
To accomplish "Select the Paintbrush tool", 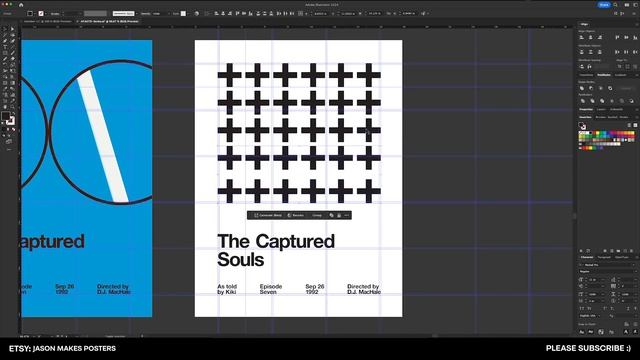I will point(12,53).
